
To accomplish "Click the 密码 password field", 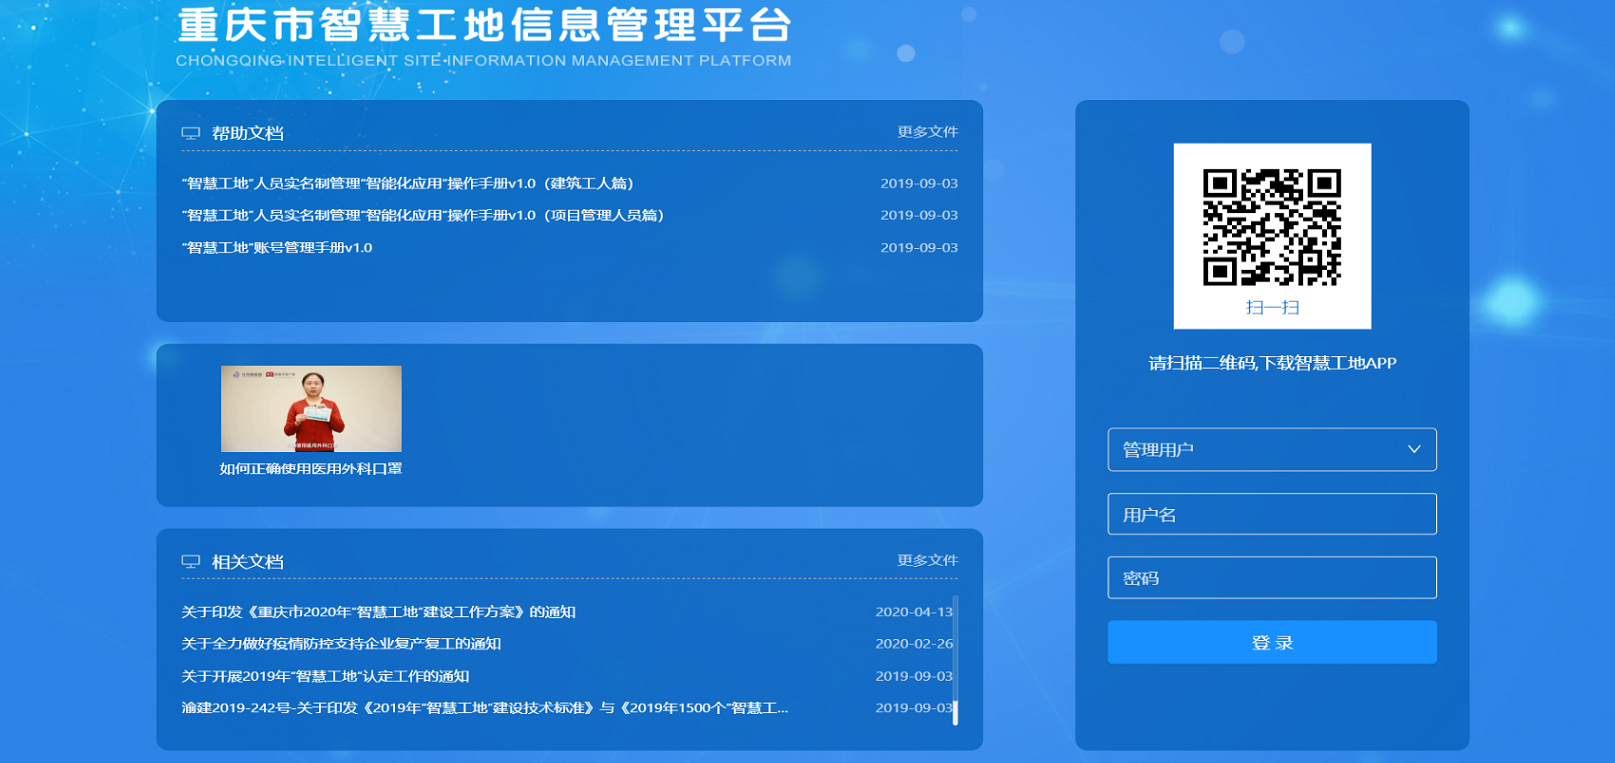I will coord(1272,578).
